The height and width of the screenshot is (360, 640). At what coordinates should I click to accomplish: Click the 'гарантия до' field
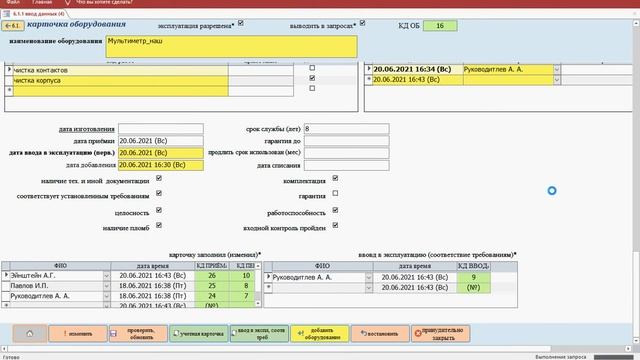(x=347, y=141)
